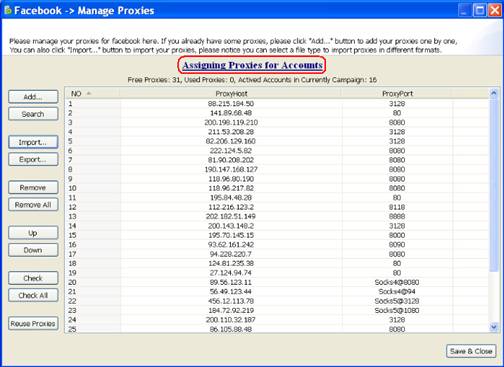The height and width of the screenshot is (367, 504).
Task: Maximize the Manage Proxies window
Action: [480, 10]
